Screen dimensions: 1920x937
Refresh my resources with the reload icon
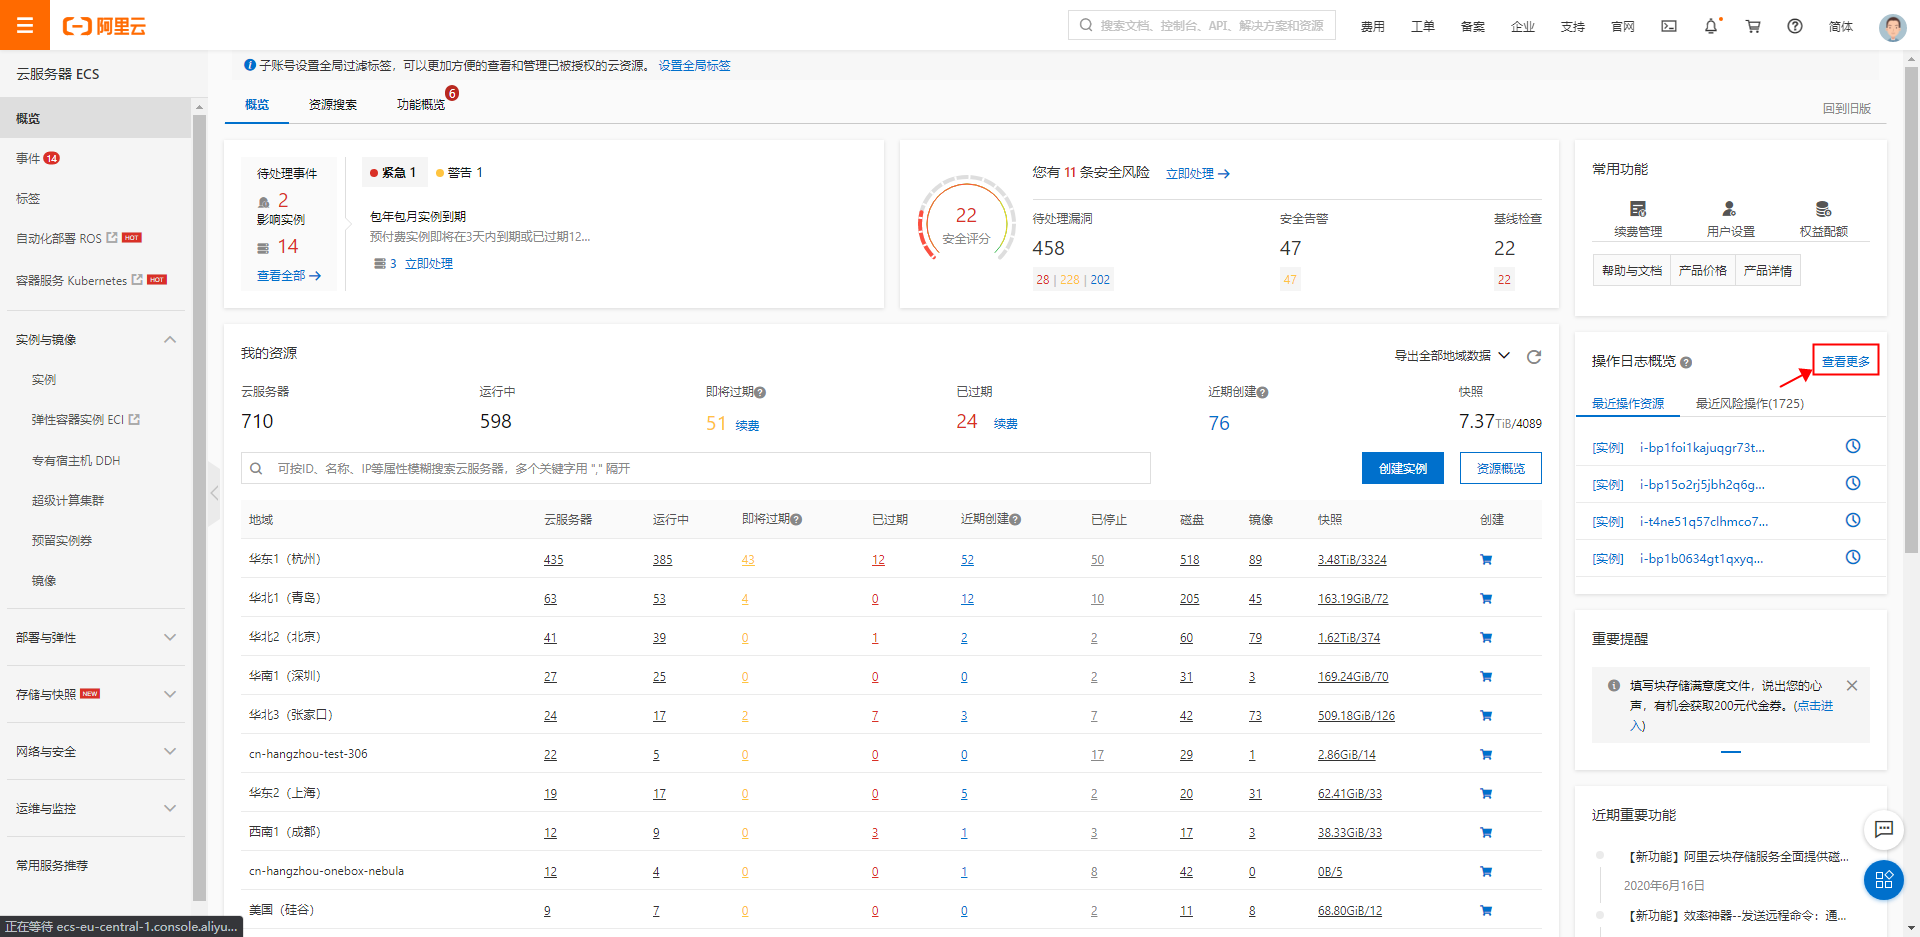click(x=1534, y=356)
